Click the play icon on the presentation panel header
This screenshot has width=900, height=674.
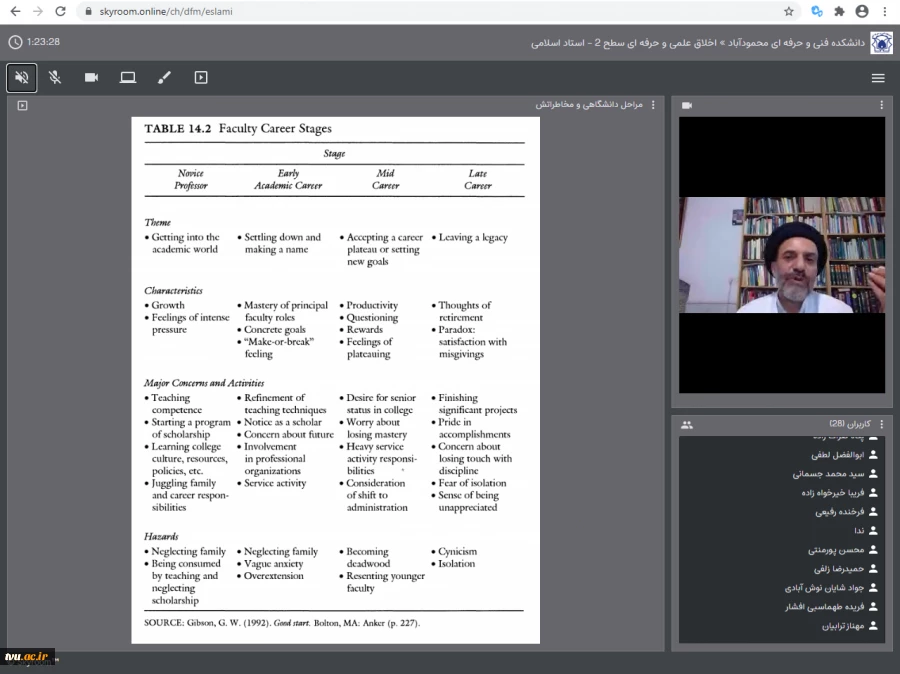(x=22, y=105)
